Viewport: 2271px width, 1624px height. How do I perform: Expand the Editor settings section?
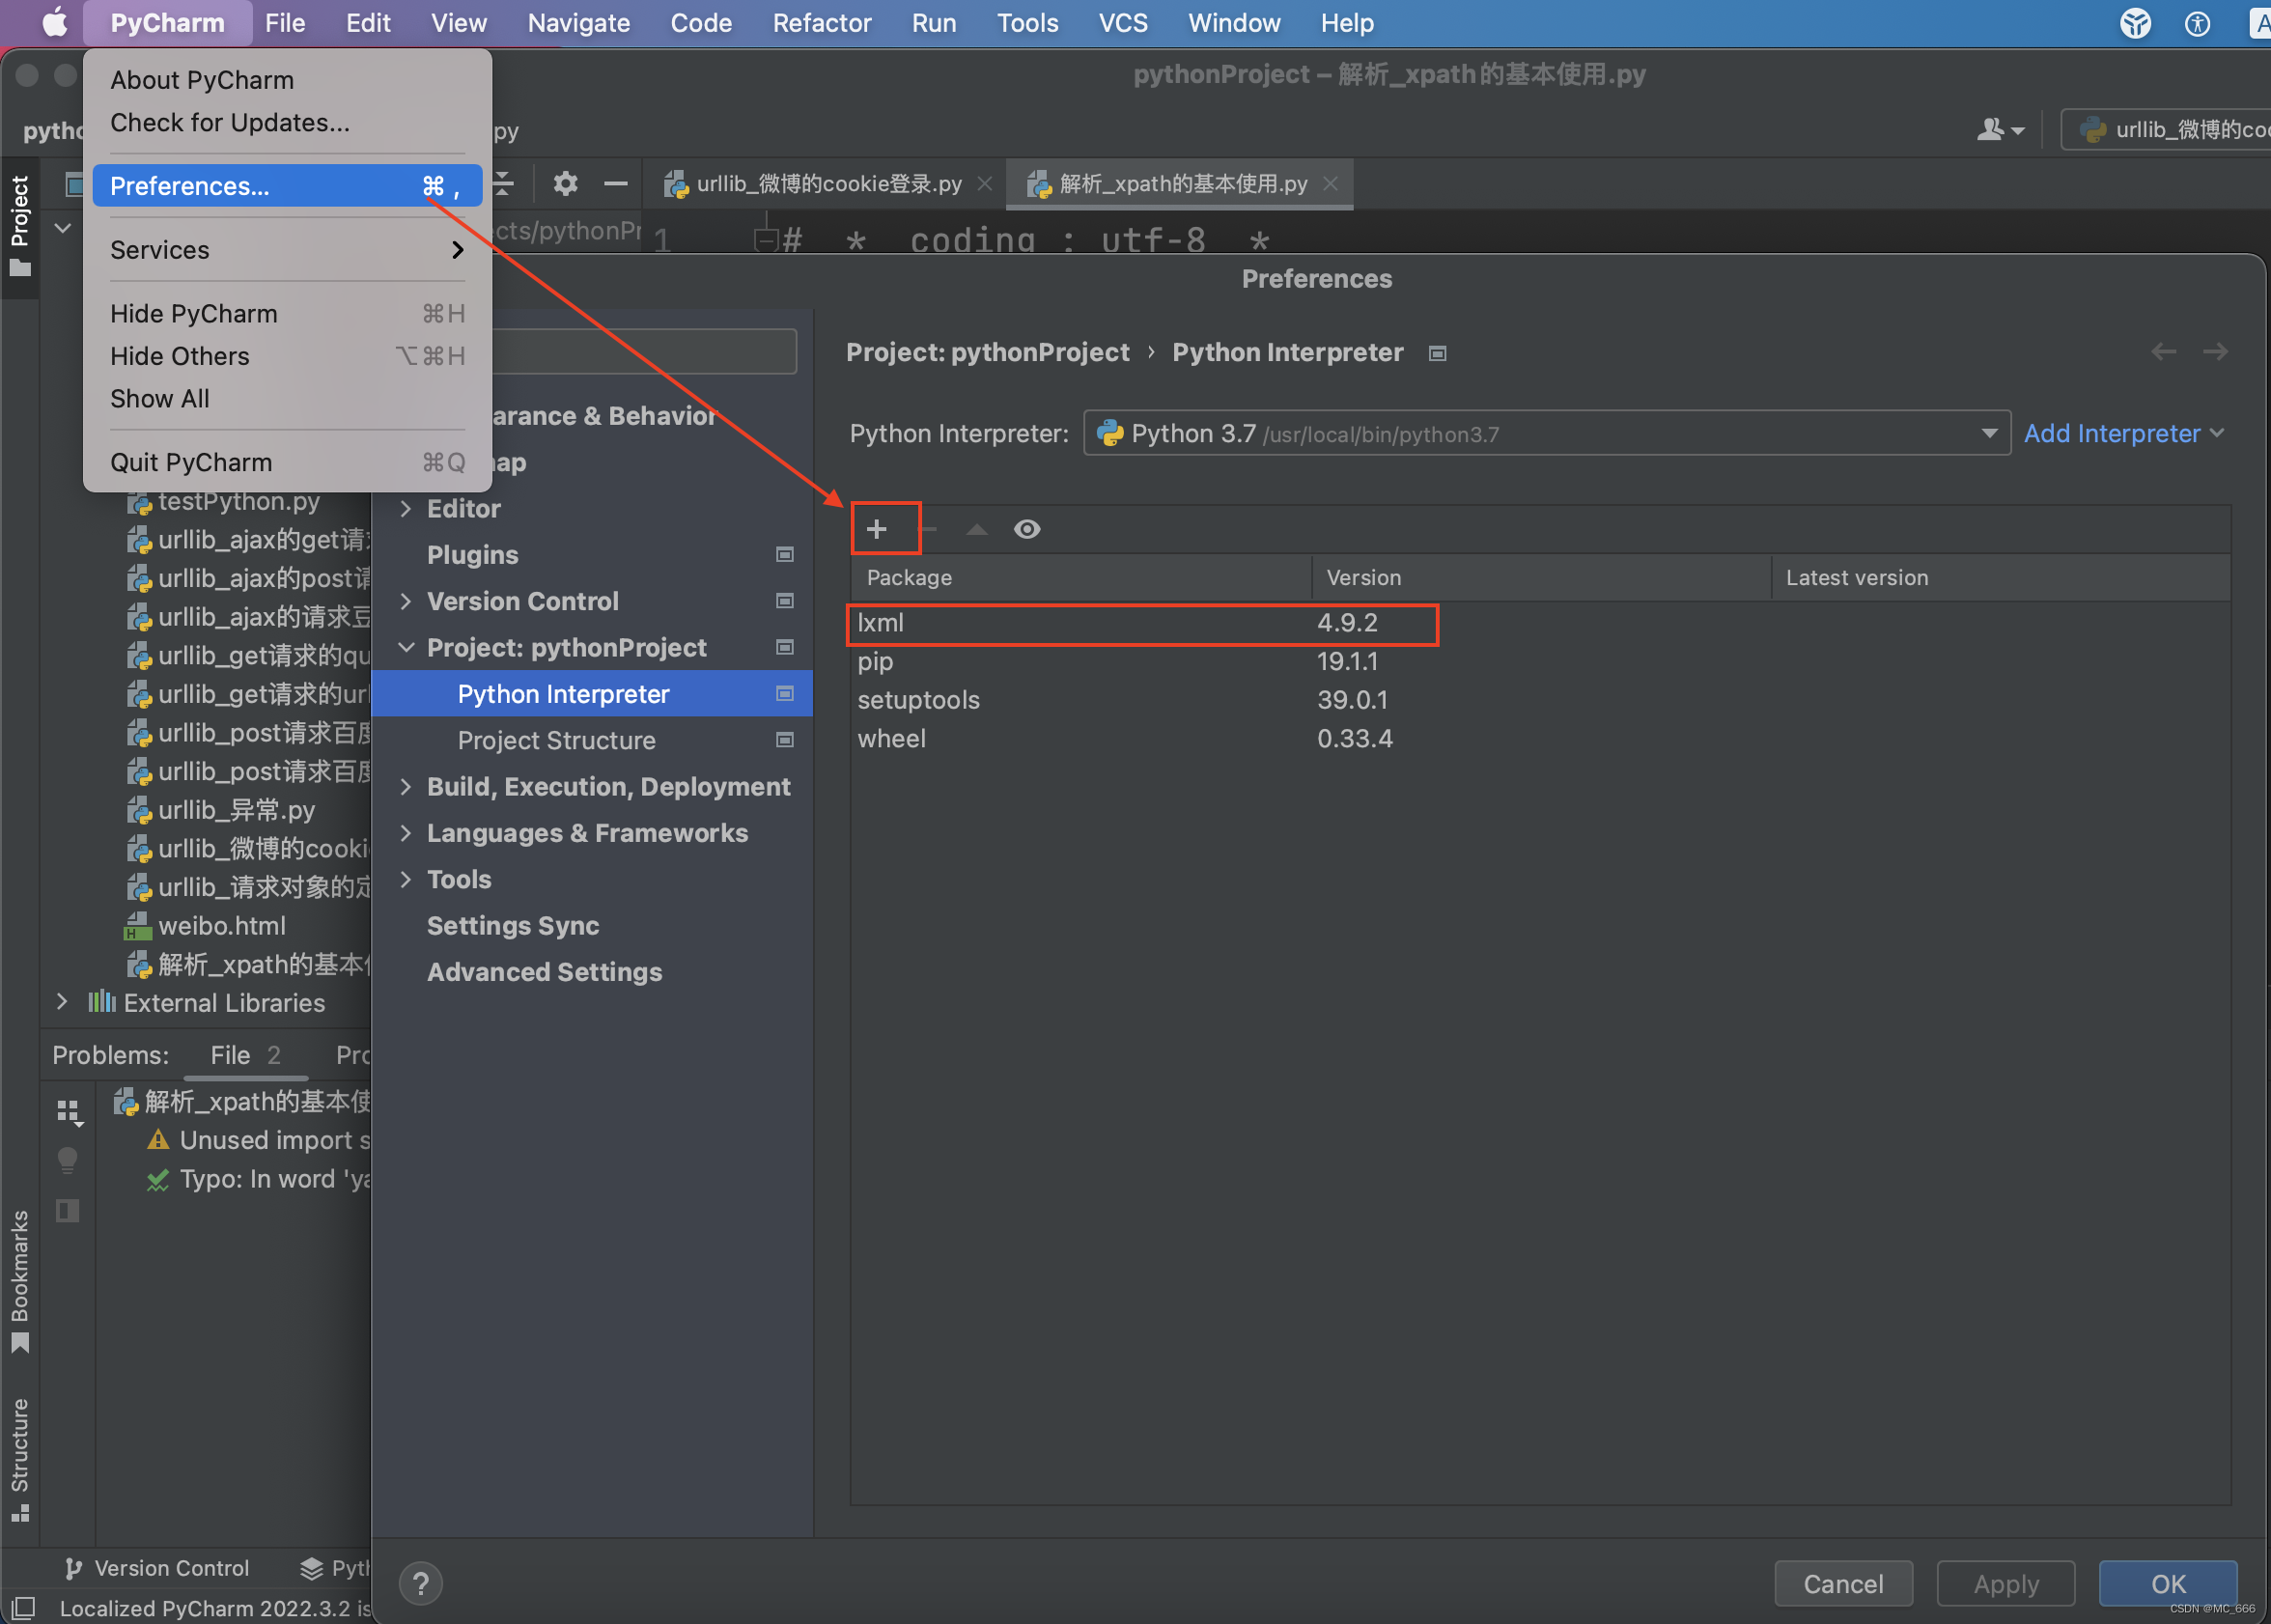click(x=406, y=509)
